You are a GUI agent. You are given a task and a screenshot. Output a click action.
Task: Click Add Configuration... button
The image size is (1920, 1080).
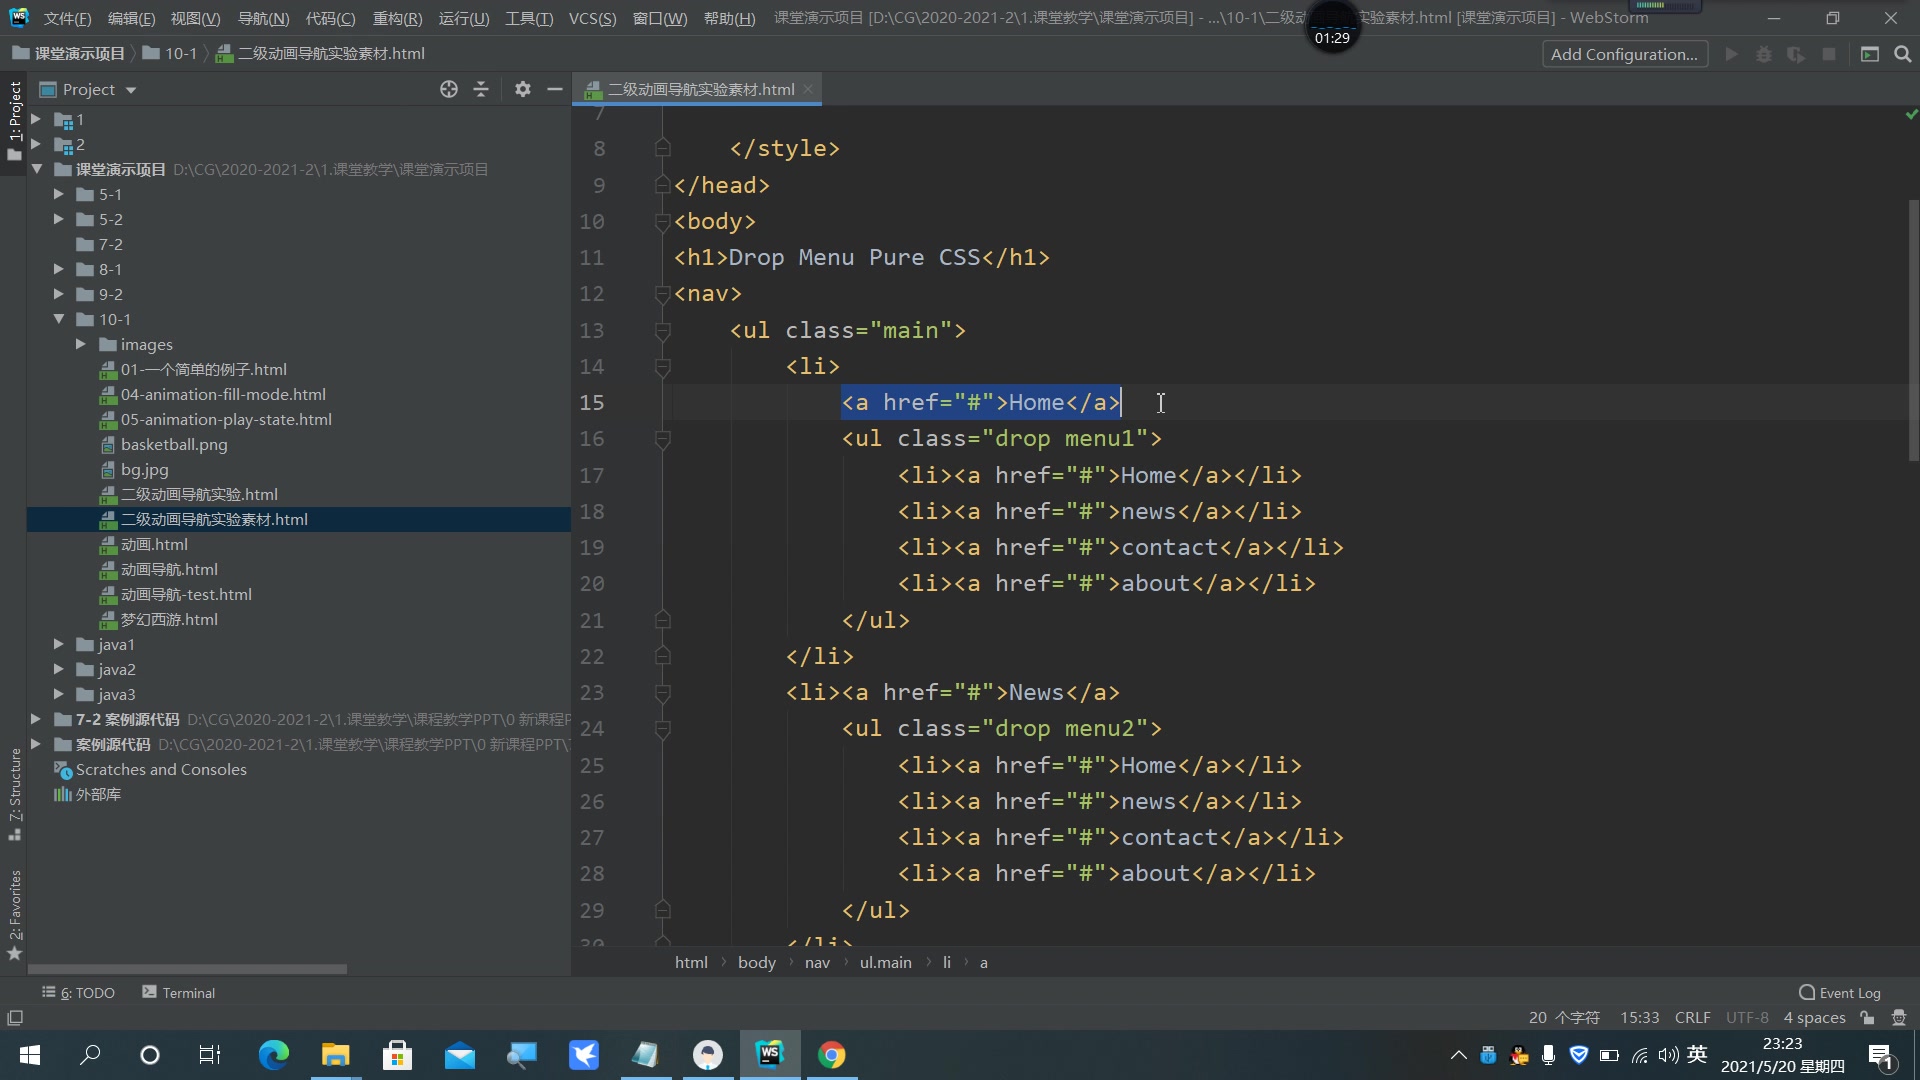pyautogui.click(x=1624, y=54)
